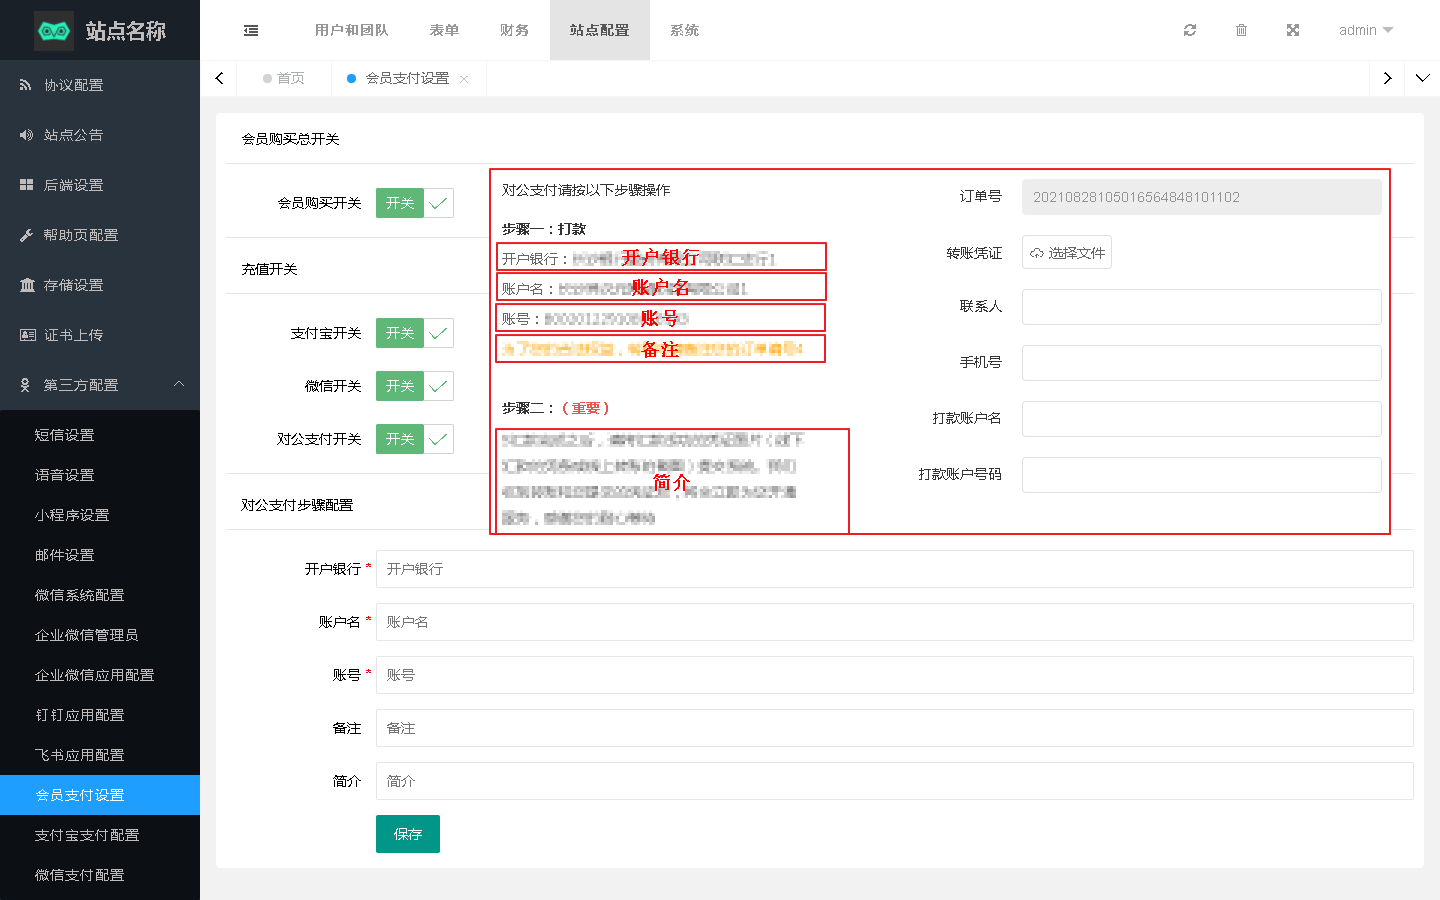Open 支付宝支付配置 in the sidebar
Viewport: 1440px width, 900px height.
point(87,835)
